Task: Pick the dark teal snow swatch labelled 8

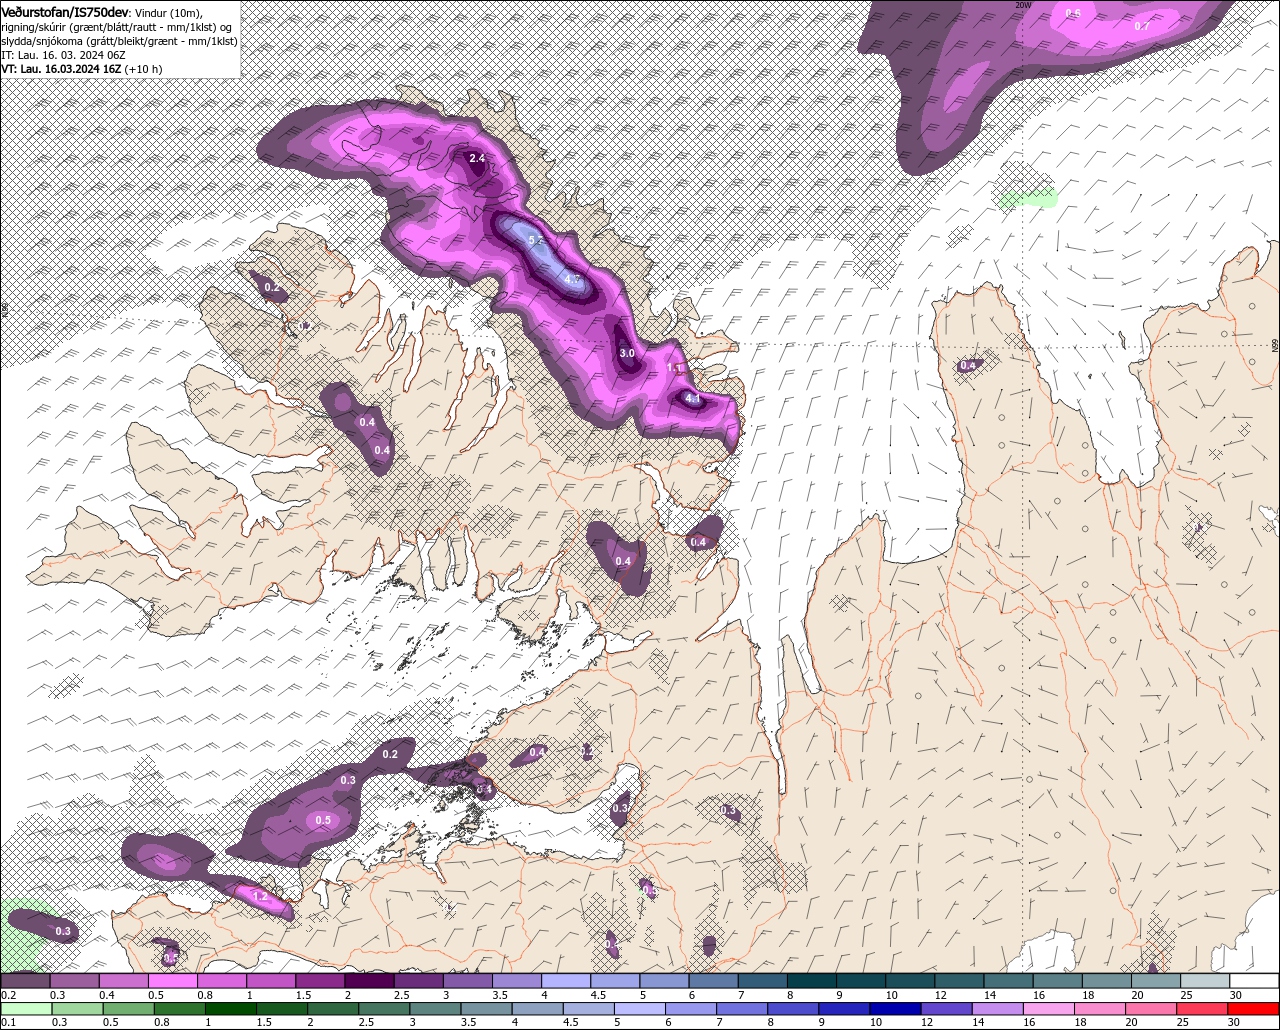Action: coord(812,981)
